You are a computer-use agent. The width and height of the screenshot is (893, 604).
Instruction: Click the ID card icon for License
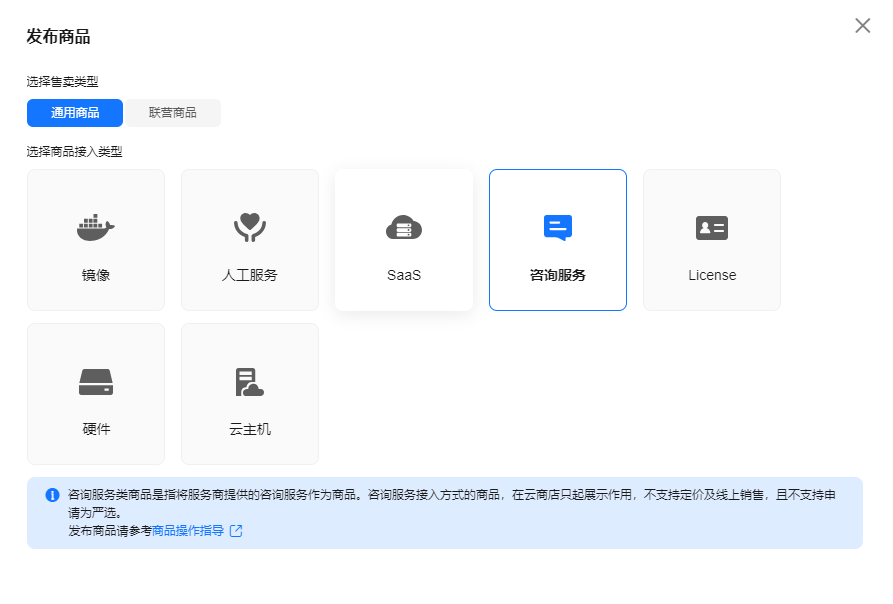[712, 228]
